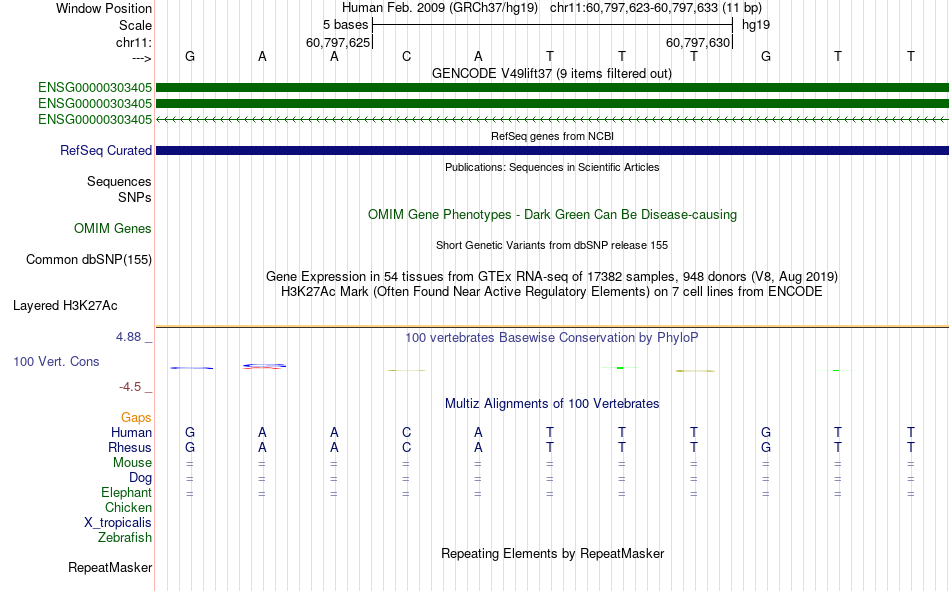The height and width of the screenshot is (591, 950).
Task: Click the C base in the Human alignment row
Action: tap(406, 432)
